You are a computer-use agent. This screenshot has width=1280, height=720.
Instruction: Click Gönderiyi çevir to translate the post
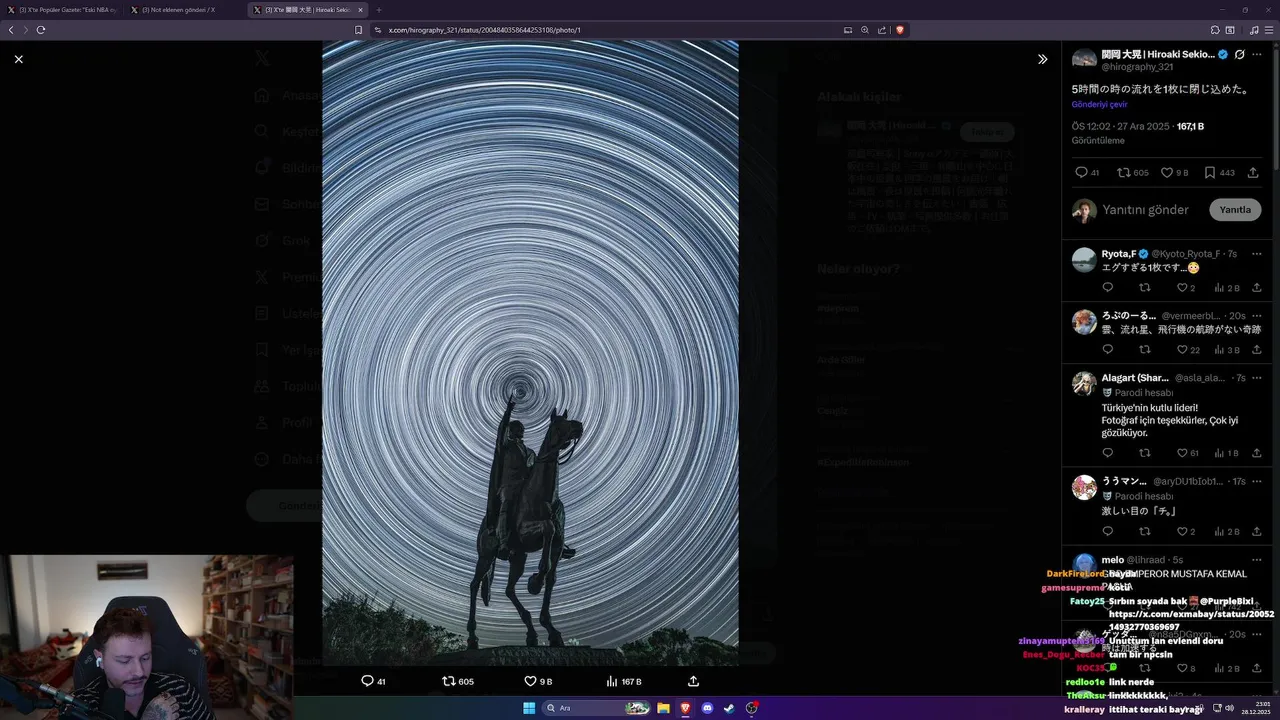(x=1099, y=104)
